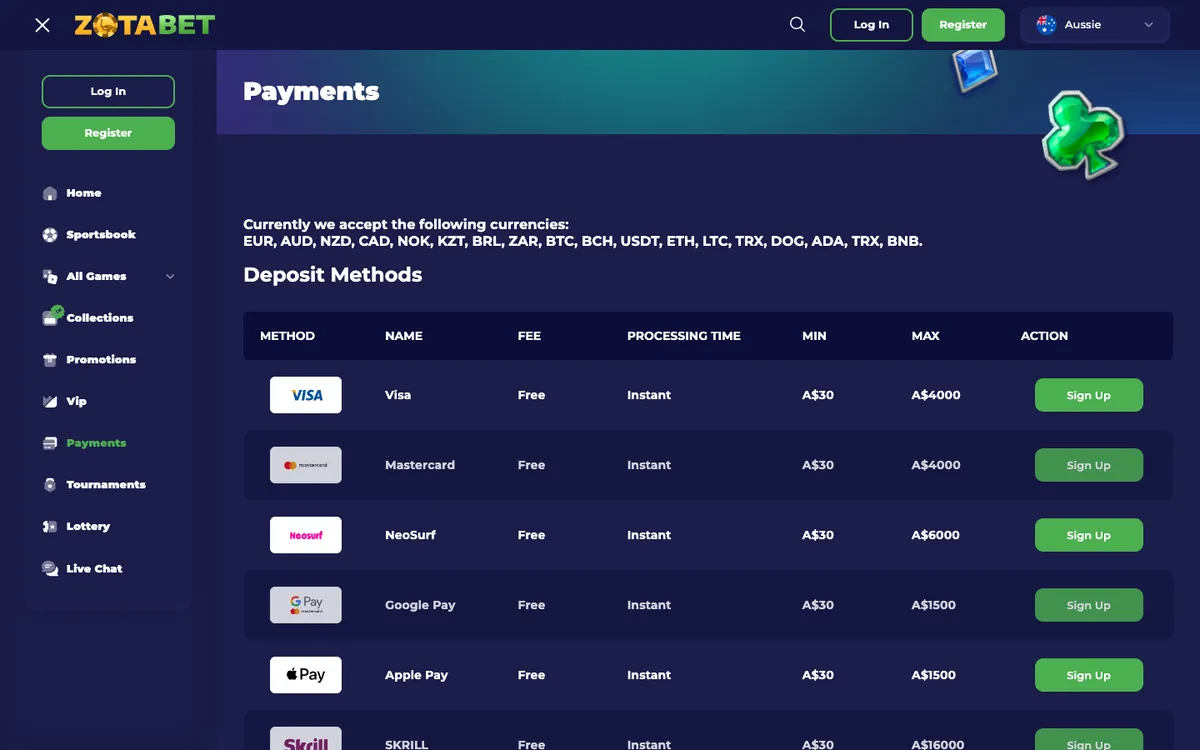Click the accepted currencies list text
Viewport: 1200px width, 750px height.
point(583,241)
